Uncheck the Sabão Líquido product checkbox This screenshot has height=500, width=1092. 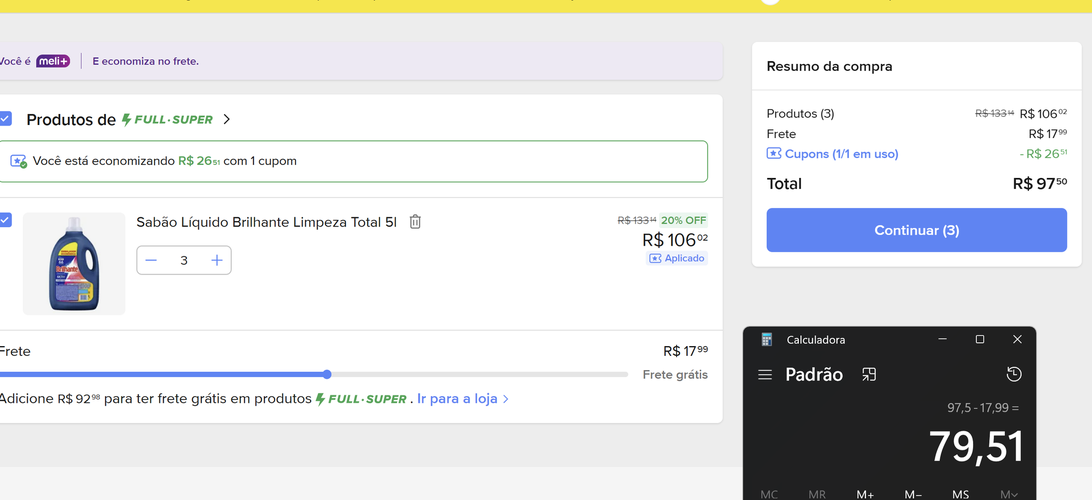5,220
